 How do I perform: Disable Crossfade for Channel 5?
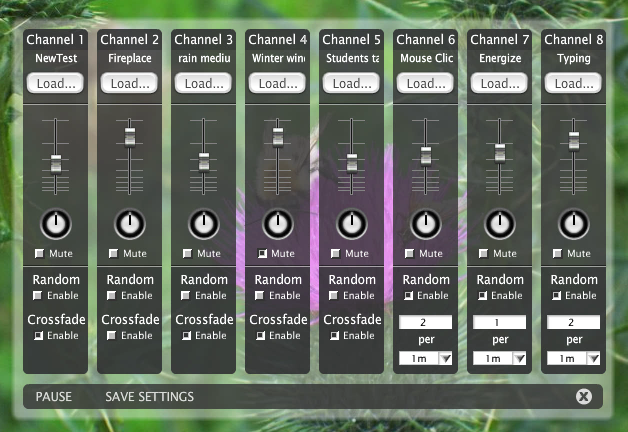(x=334, y=336)
